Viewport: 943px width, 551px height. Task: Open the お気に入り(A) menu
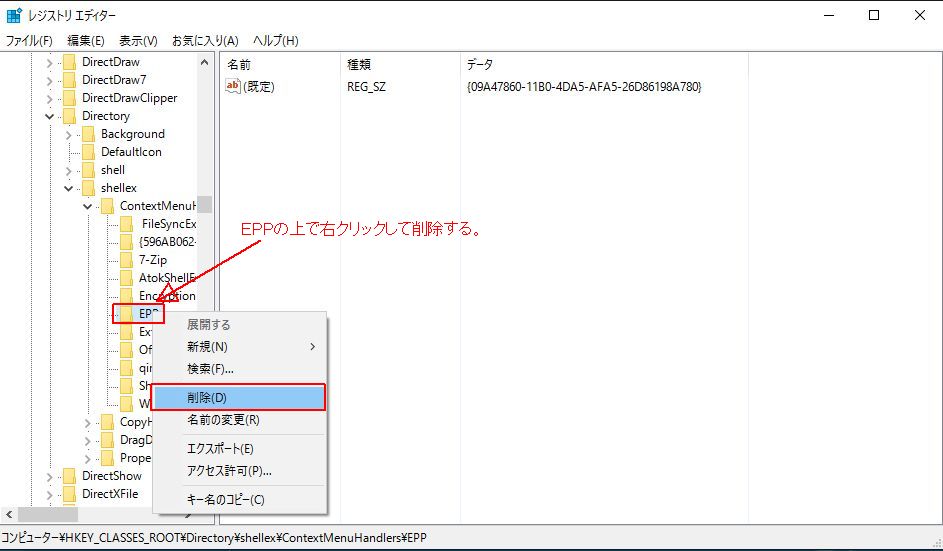(x=205, y=41)
